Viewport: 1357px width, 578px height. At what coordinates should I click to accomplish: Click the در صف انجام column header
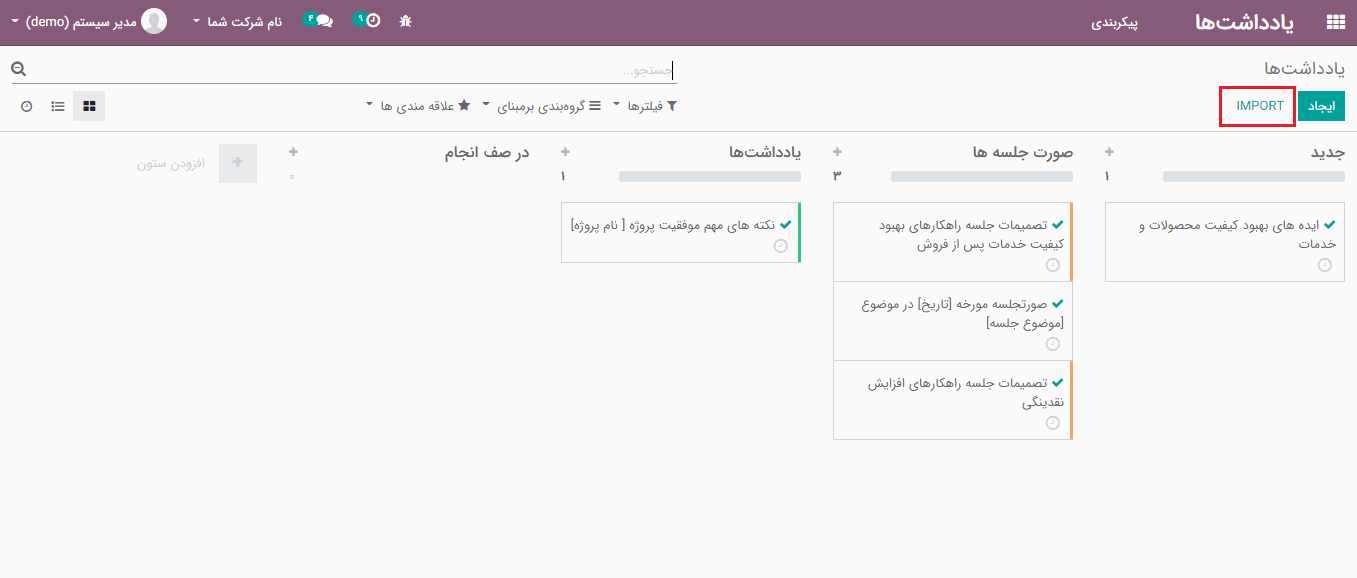tap(487, 153)
